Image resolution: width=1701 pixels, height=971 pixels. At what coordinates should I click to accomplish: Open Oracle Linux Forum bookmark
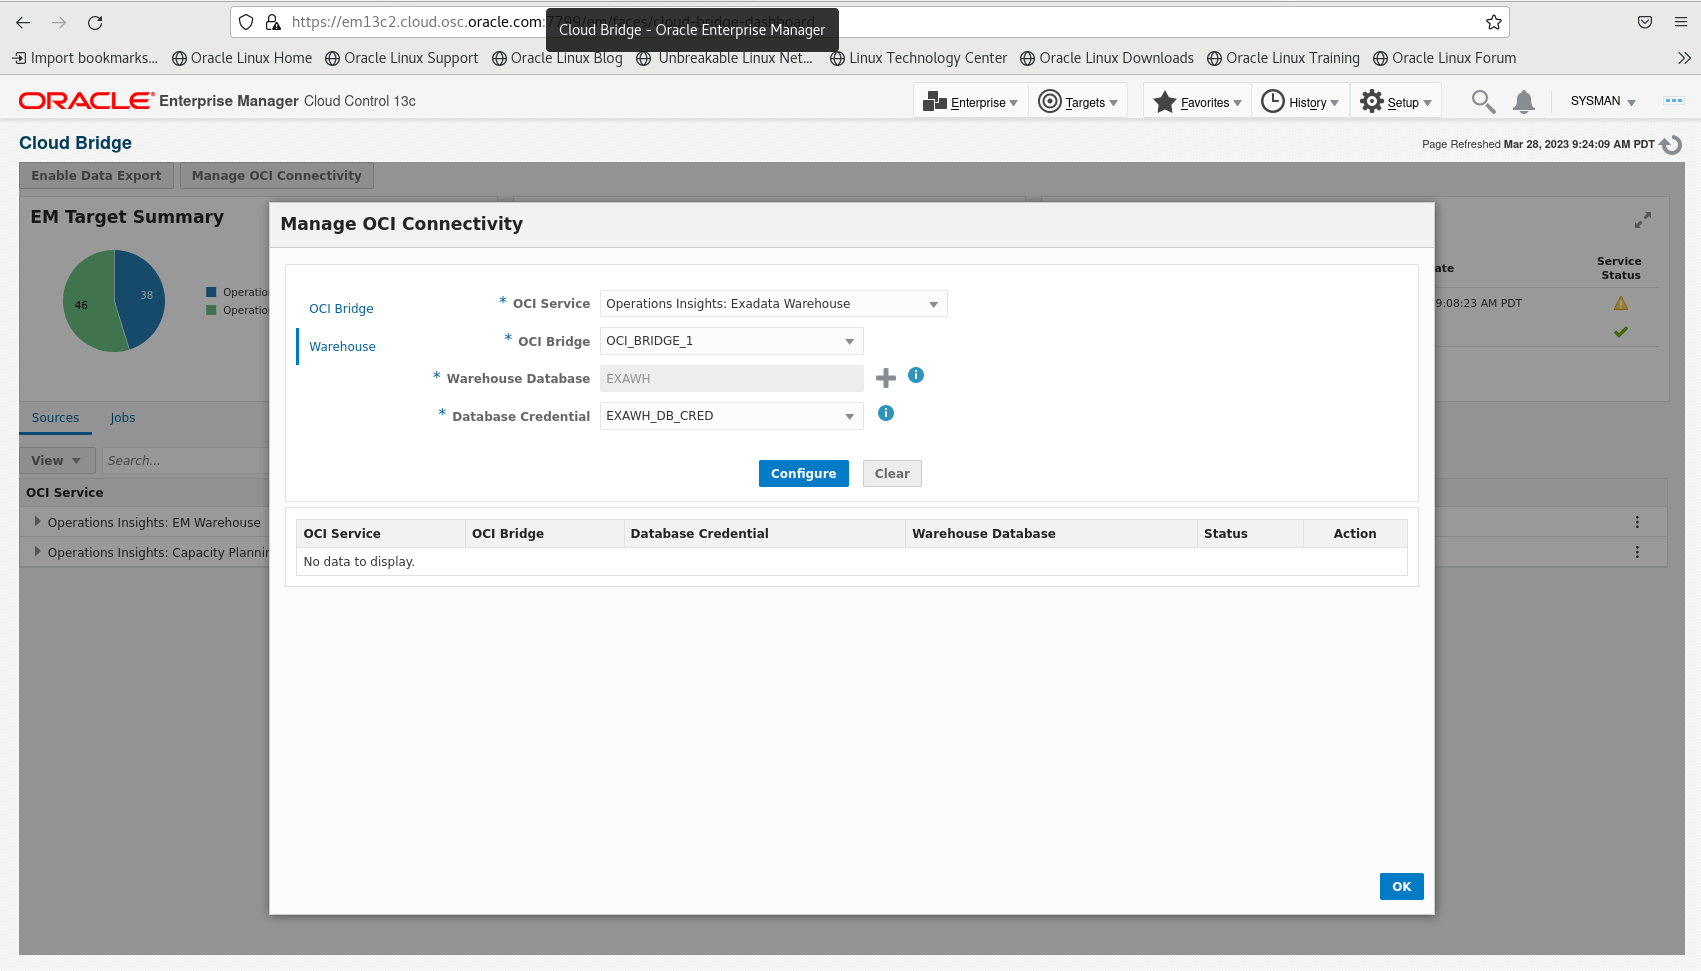click(1444, 58)
